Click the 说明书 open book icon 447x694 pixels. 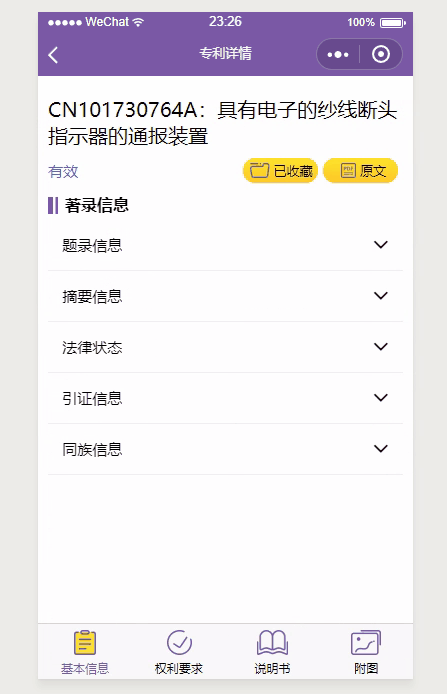(x=272, y=642)
